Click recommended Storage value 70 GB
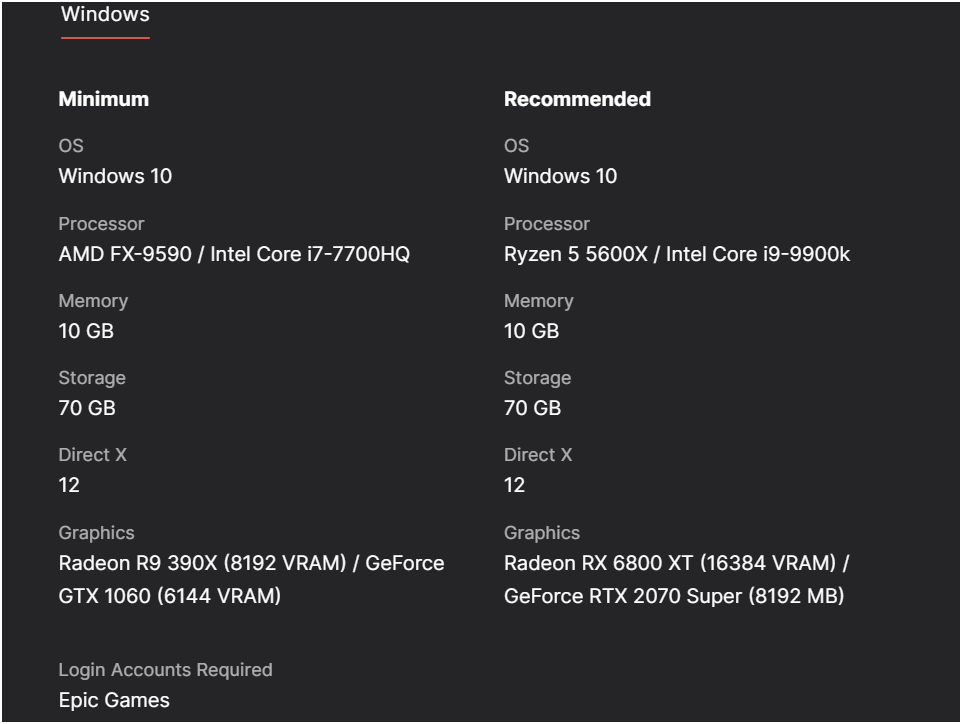 (532, 408)
